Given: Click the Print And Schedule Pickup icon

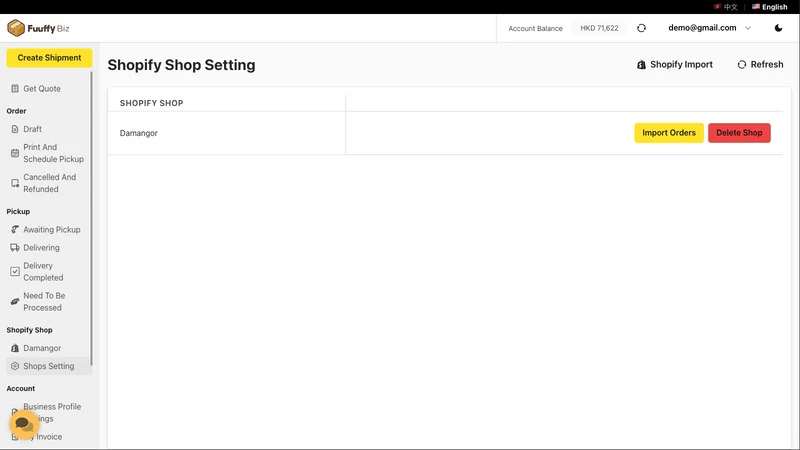Looking at the screenshot, I should point(15,153).
